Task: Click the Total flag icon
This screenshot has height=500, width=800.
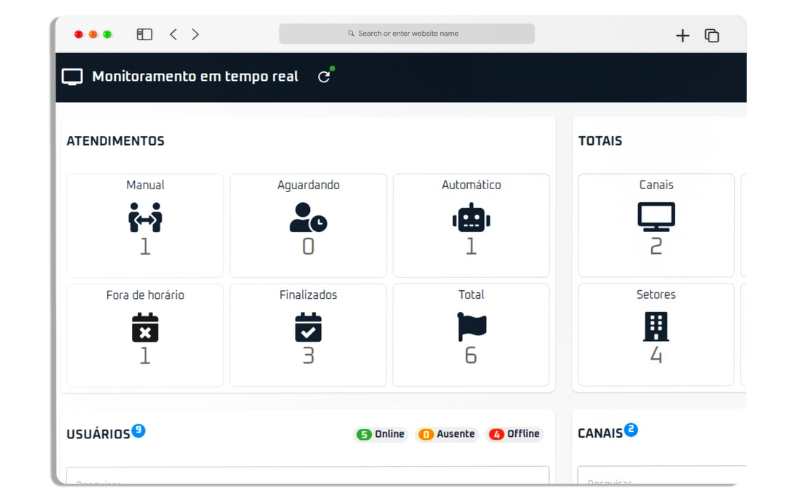Action: (x=471, y=327)
